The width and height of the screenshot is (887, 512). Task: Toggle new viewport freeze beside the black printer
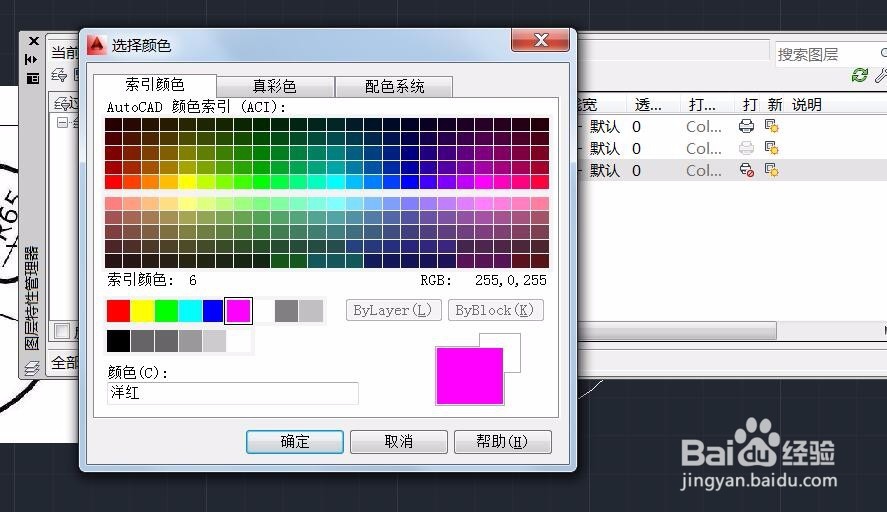pyautogui.click(x=772, y=126)
